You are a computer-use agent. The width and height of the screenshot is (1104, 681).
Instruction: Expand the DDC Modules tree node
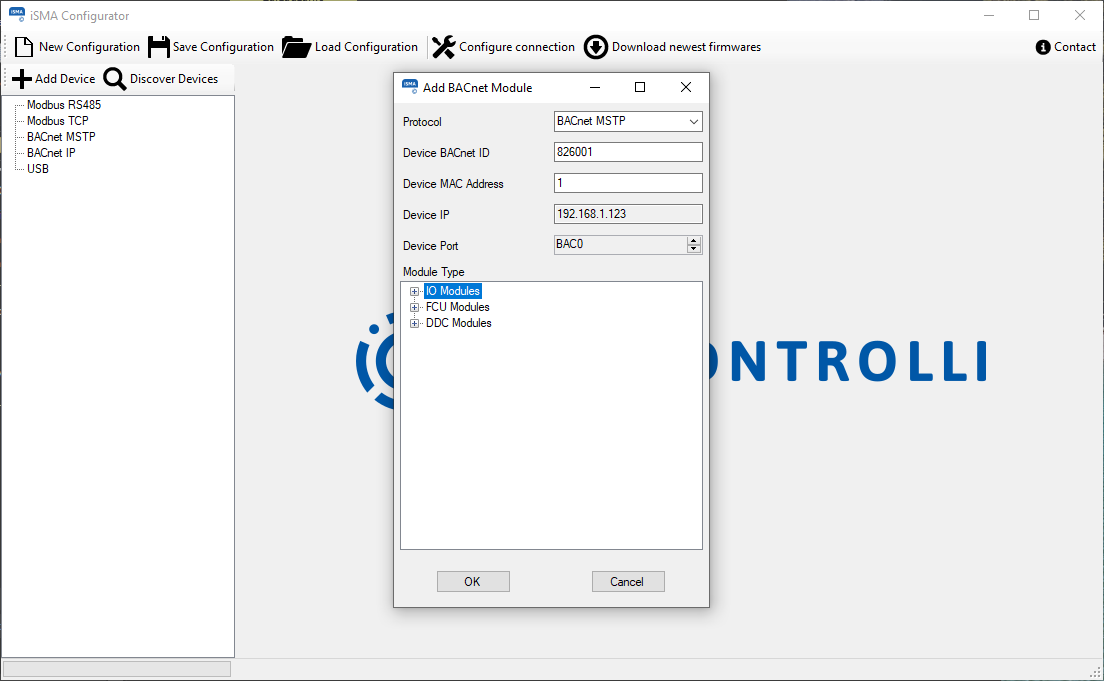click(415, 324)
